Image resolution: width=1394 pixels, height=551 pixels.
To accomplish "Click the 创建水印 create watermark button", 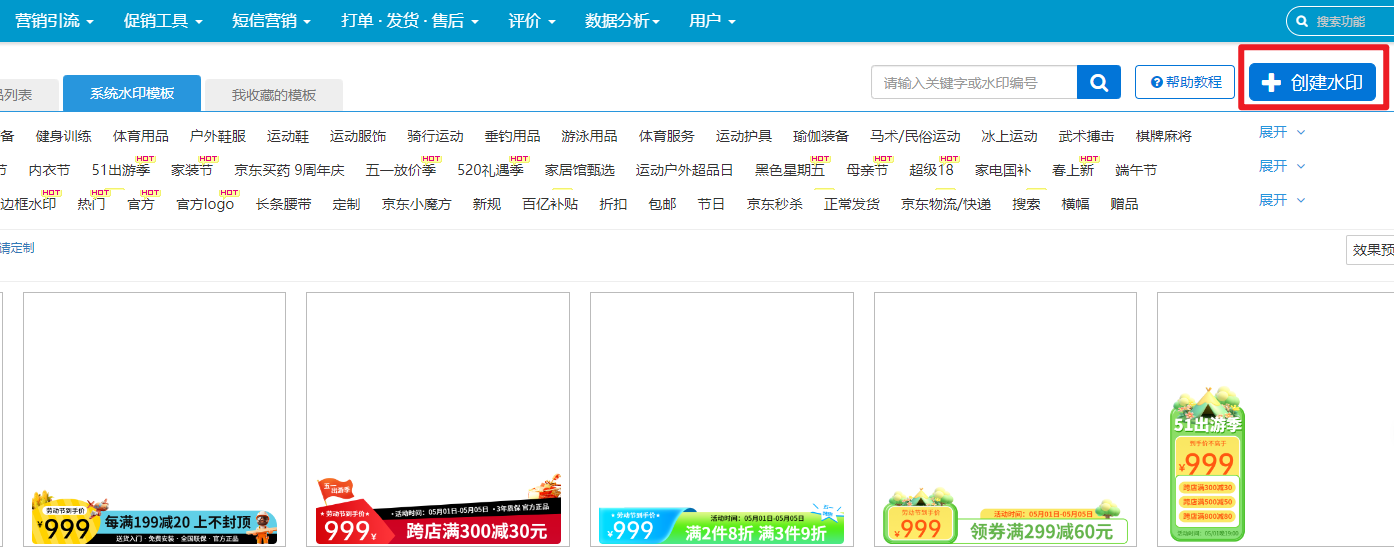I will tap(1312, 83).
